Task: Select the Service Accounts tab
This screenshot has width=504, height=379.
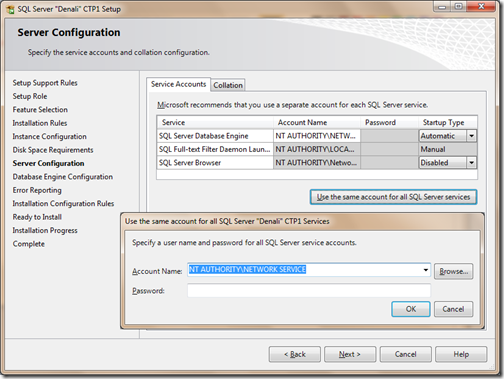Action: coord(178,84)
